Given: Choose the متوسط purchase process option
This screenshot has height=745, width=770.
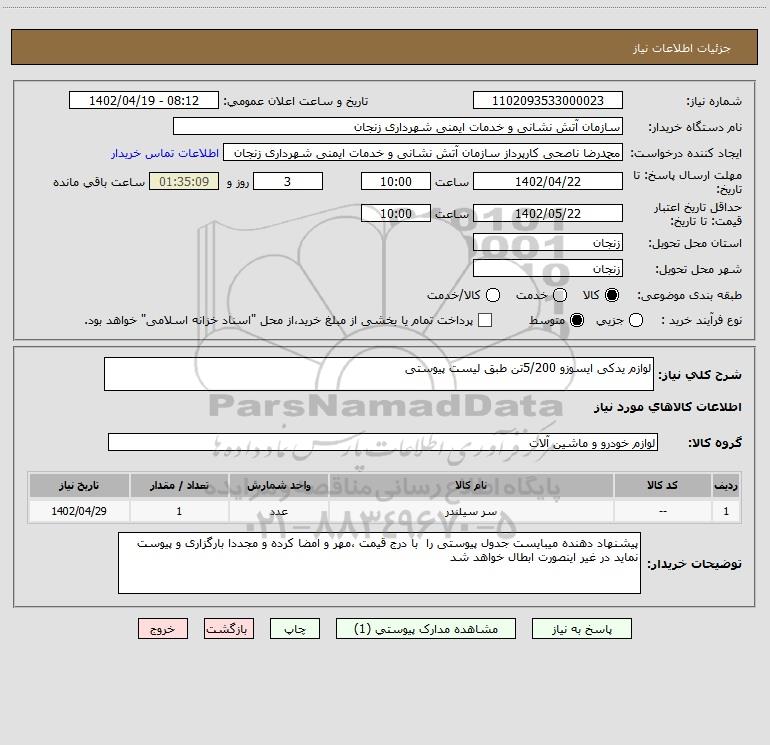Looking at the screenshot, I should (577, 320).
